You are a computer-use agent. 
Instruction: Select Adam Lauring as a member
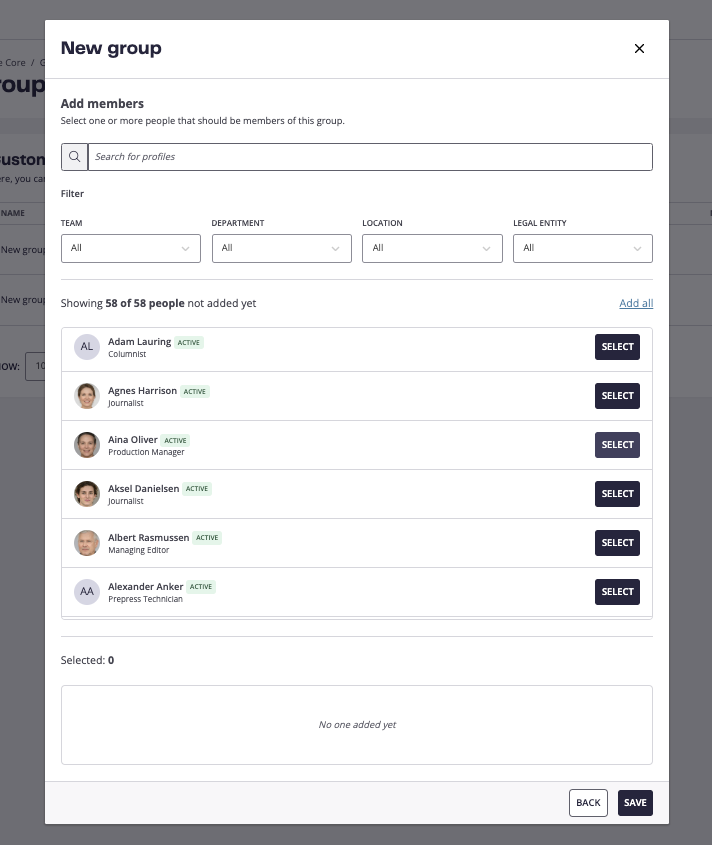617,347
